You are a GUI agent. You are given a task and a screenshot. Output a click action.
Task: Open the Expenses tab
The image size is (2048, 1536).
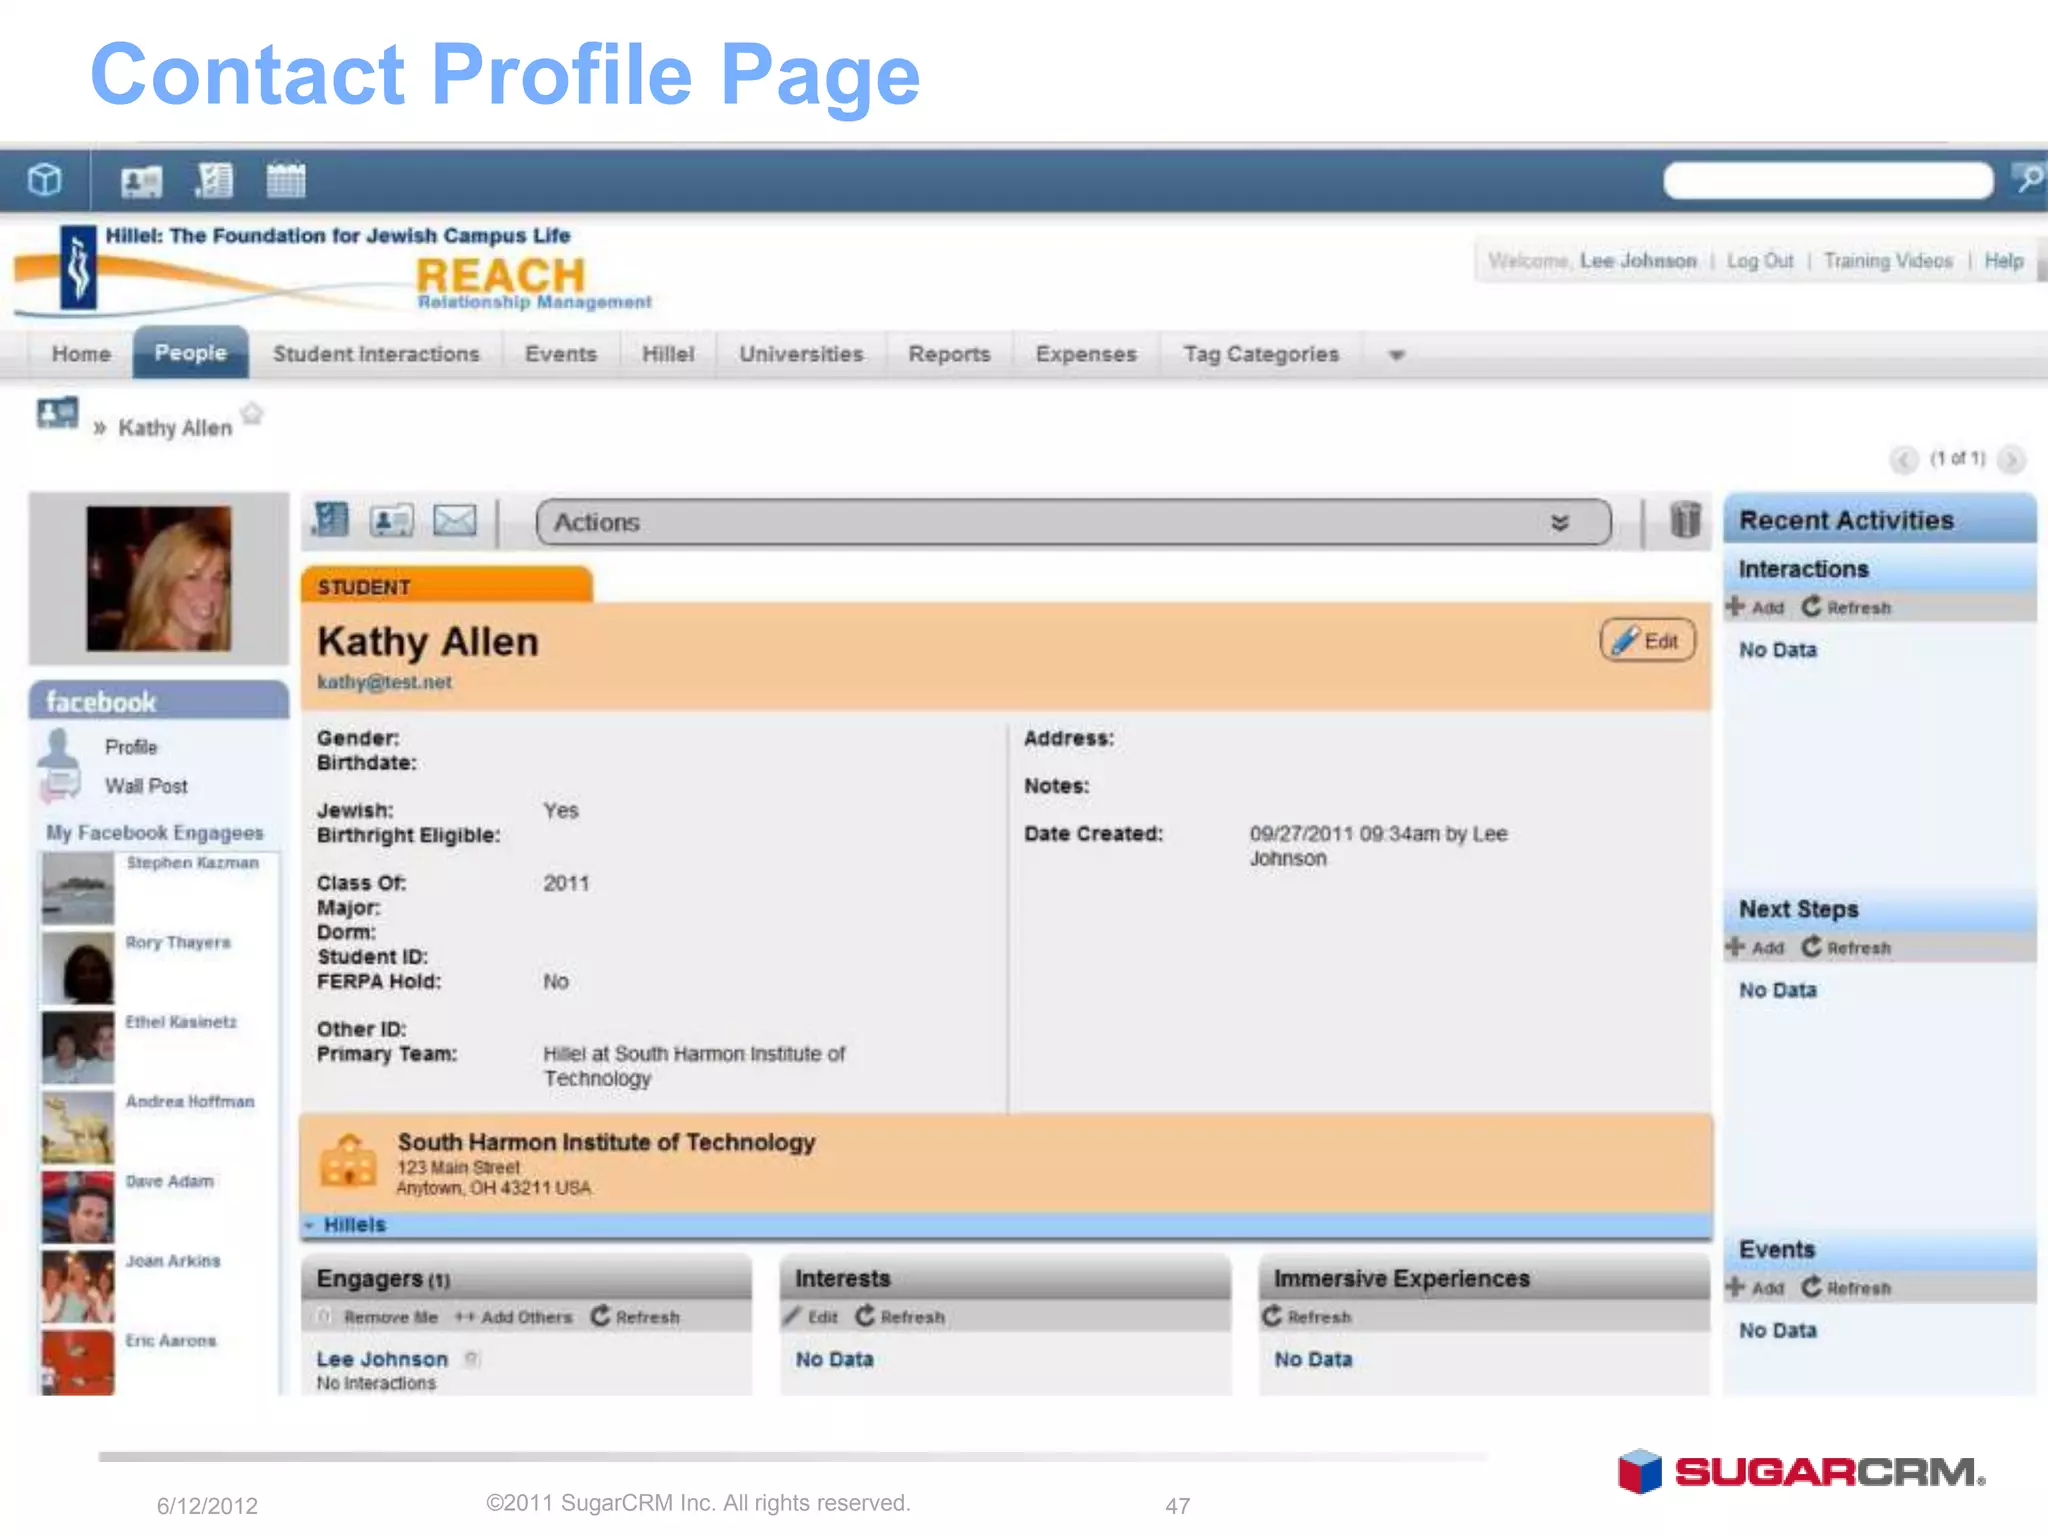point(1086,354)
